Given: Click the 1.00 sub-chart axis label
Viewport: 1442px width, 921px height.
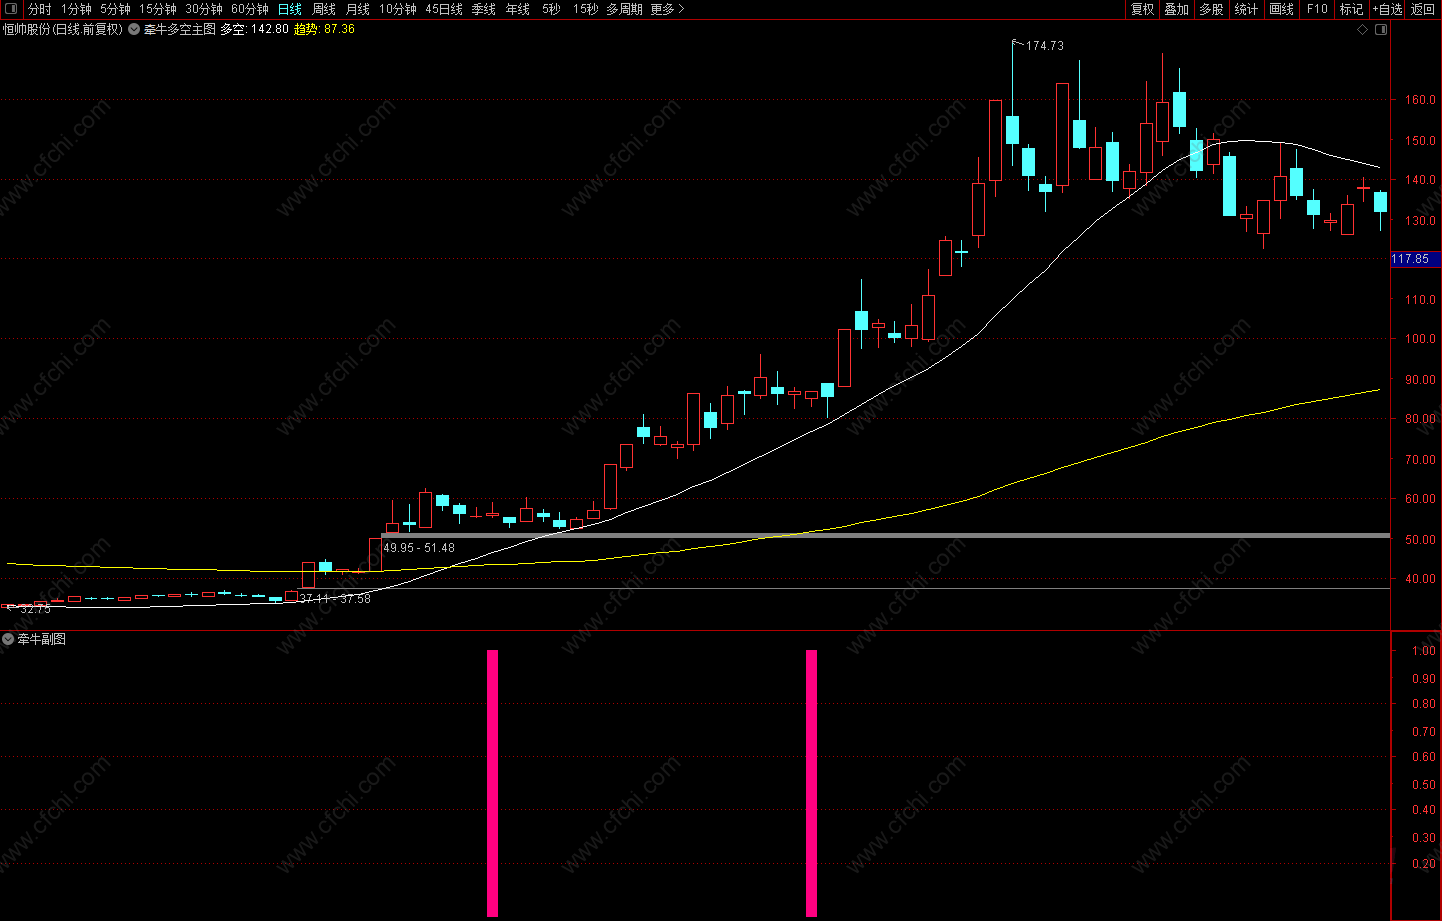Looking at the screenshot, I should (x=1423, y=651).
